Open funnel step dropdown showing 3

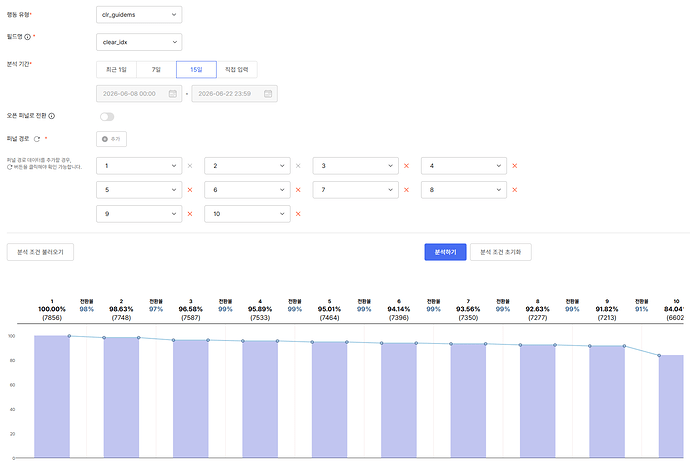click(x=355, y=166)
